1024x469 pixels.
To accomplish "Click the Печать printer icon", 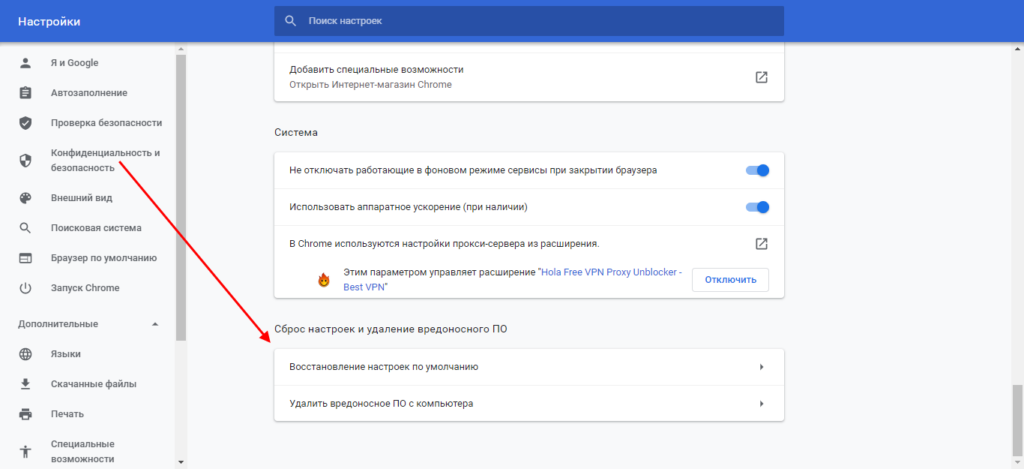I will tap(26, 414).
